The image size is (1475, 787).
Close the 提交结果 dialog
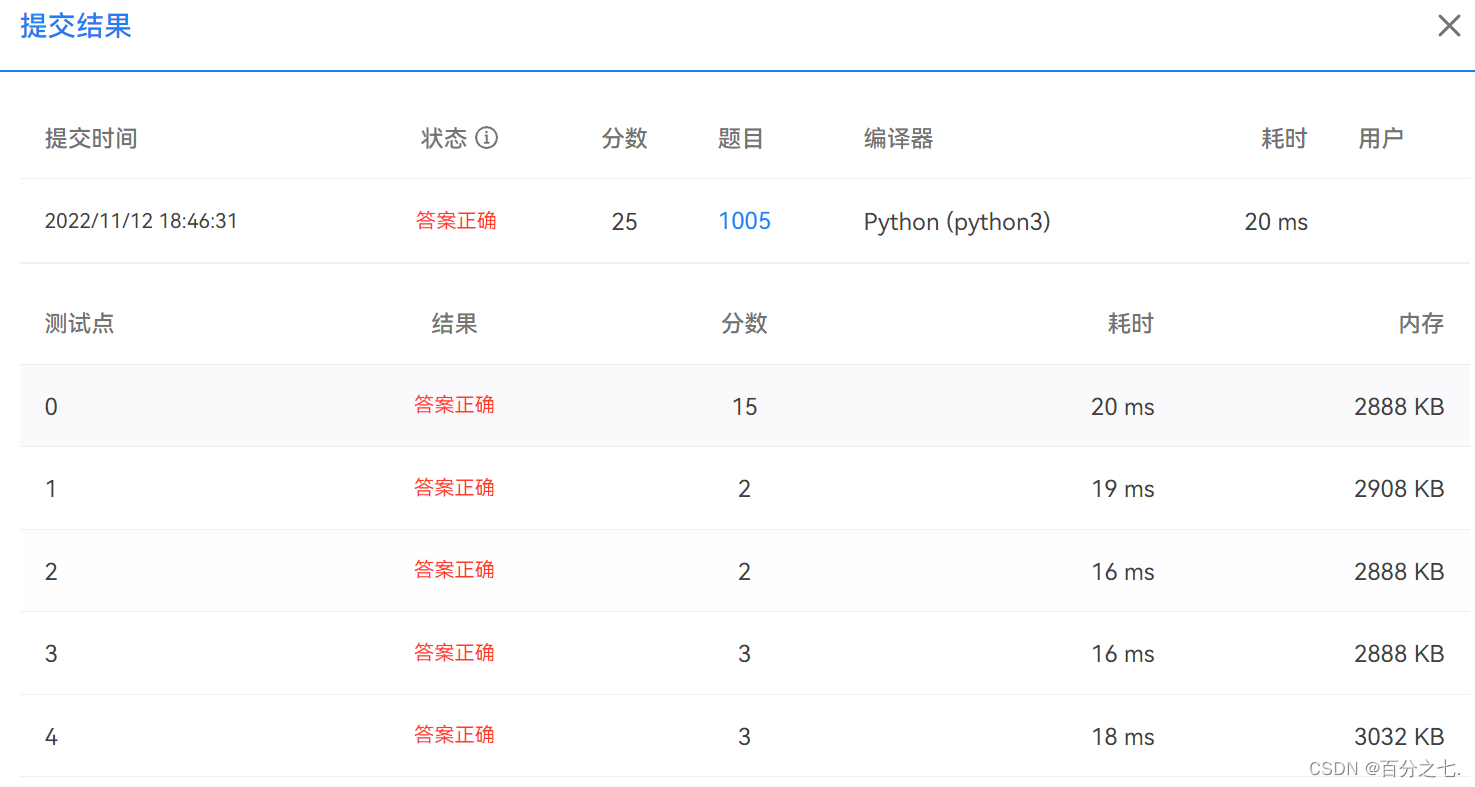[1449, 25]
